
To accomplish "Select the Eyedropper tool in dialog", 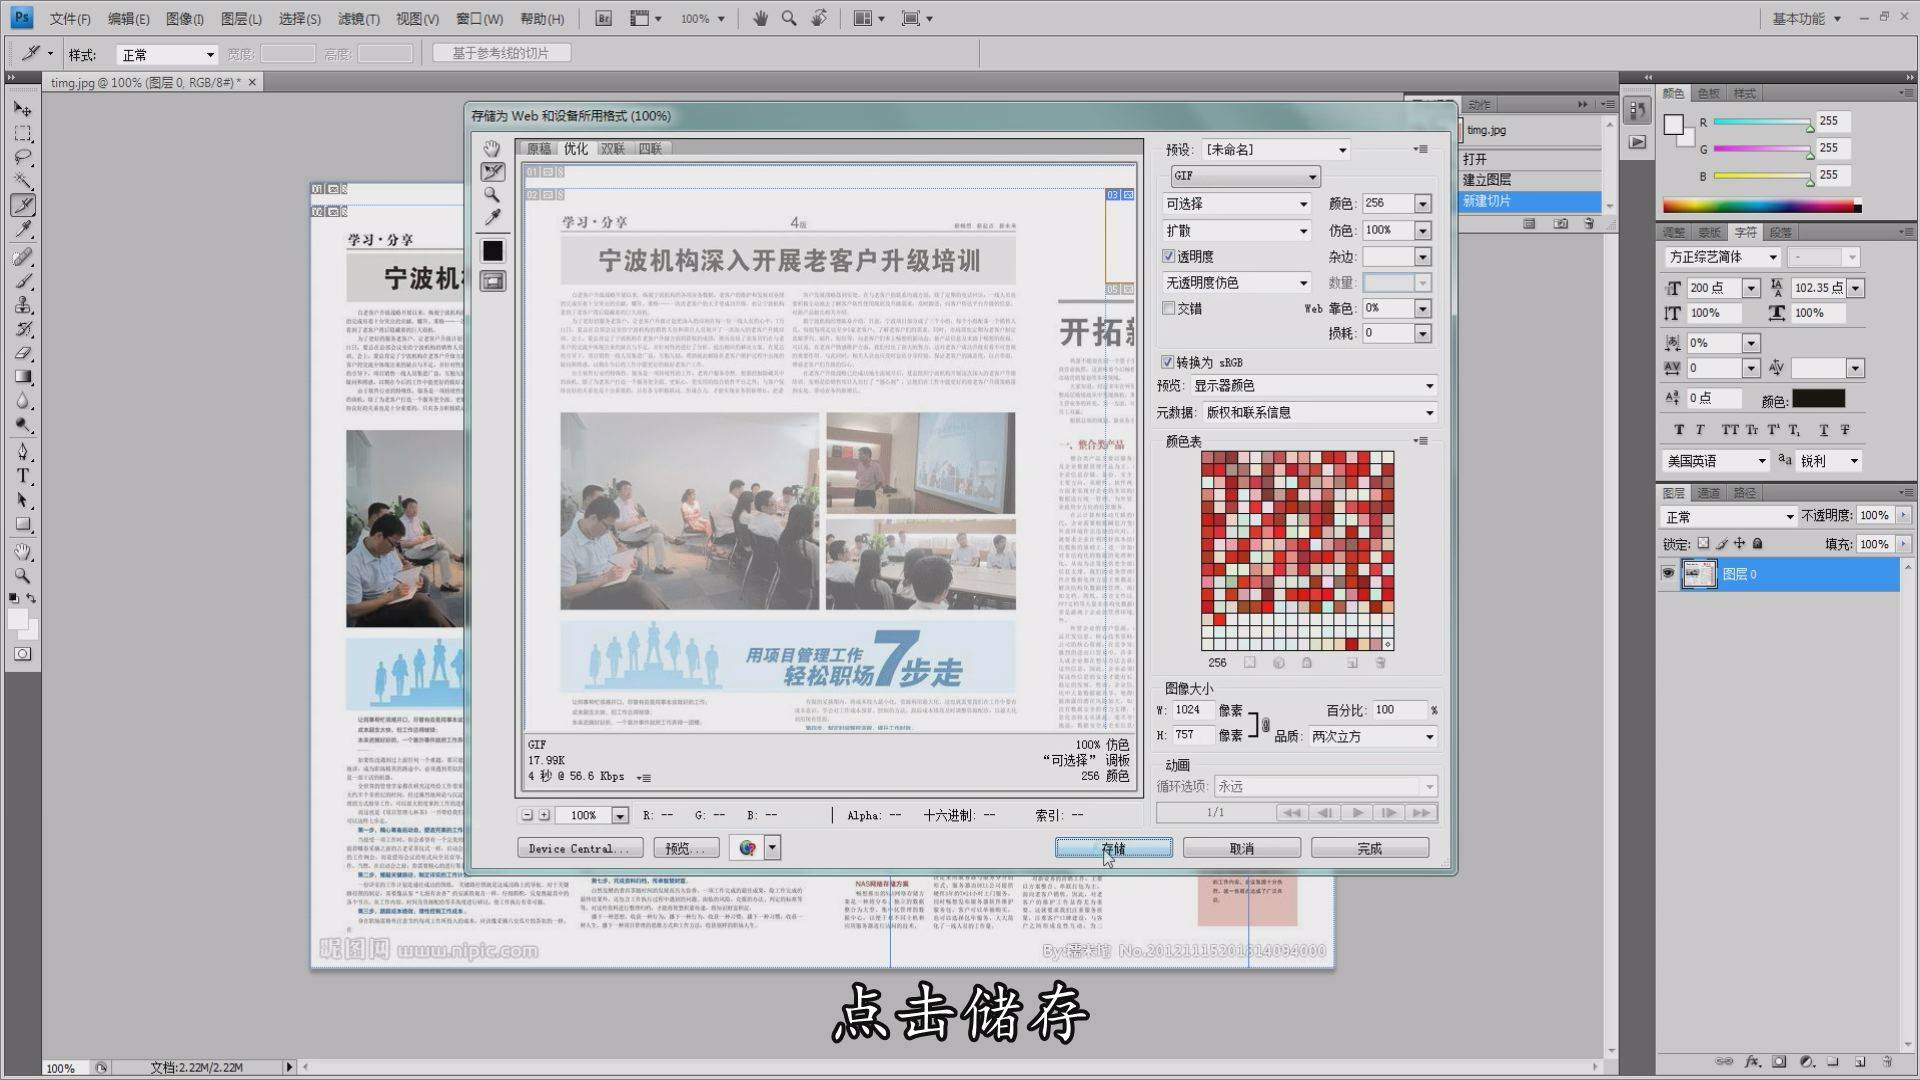I will [x=492, y=218].
